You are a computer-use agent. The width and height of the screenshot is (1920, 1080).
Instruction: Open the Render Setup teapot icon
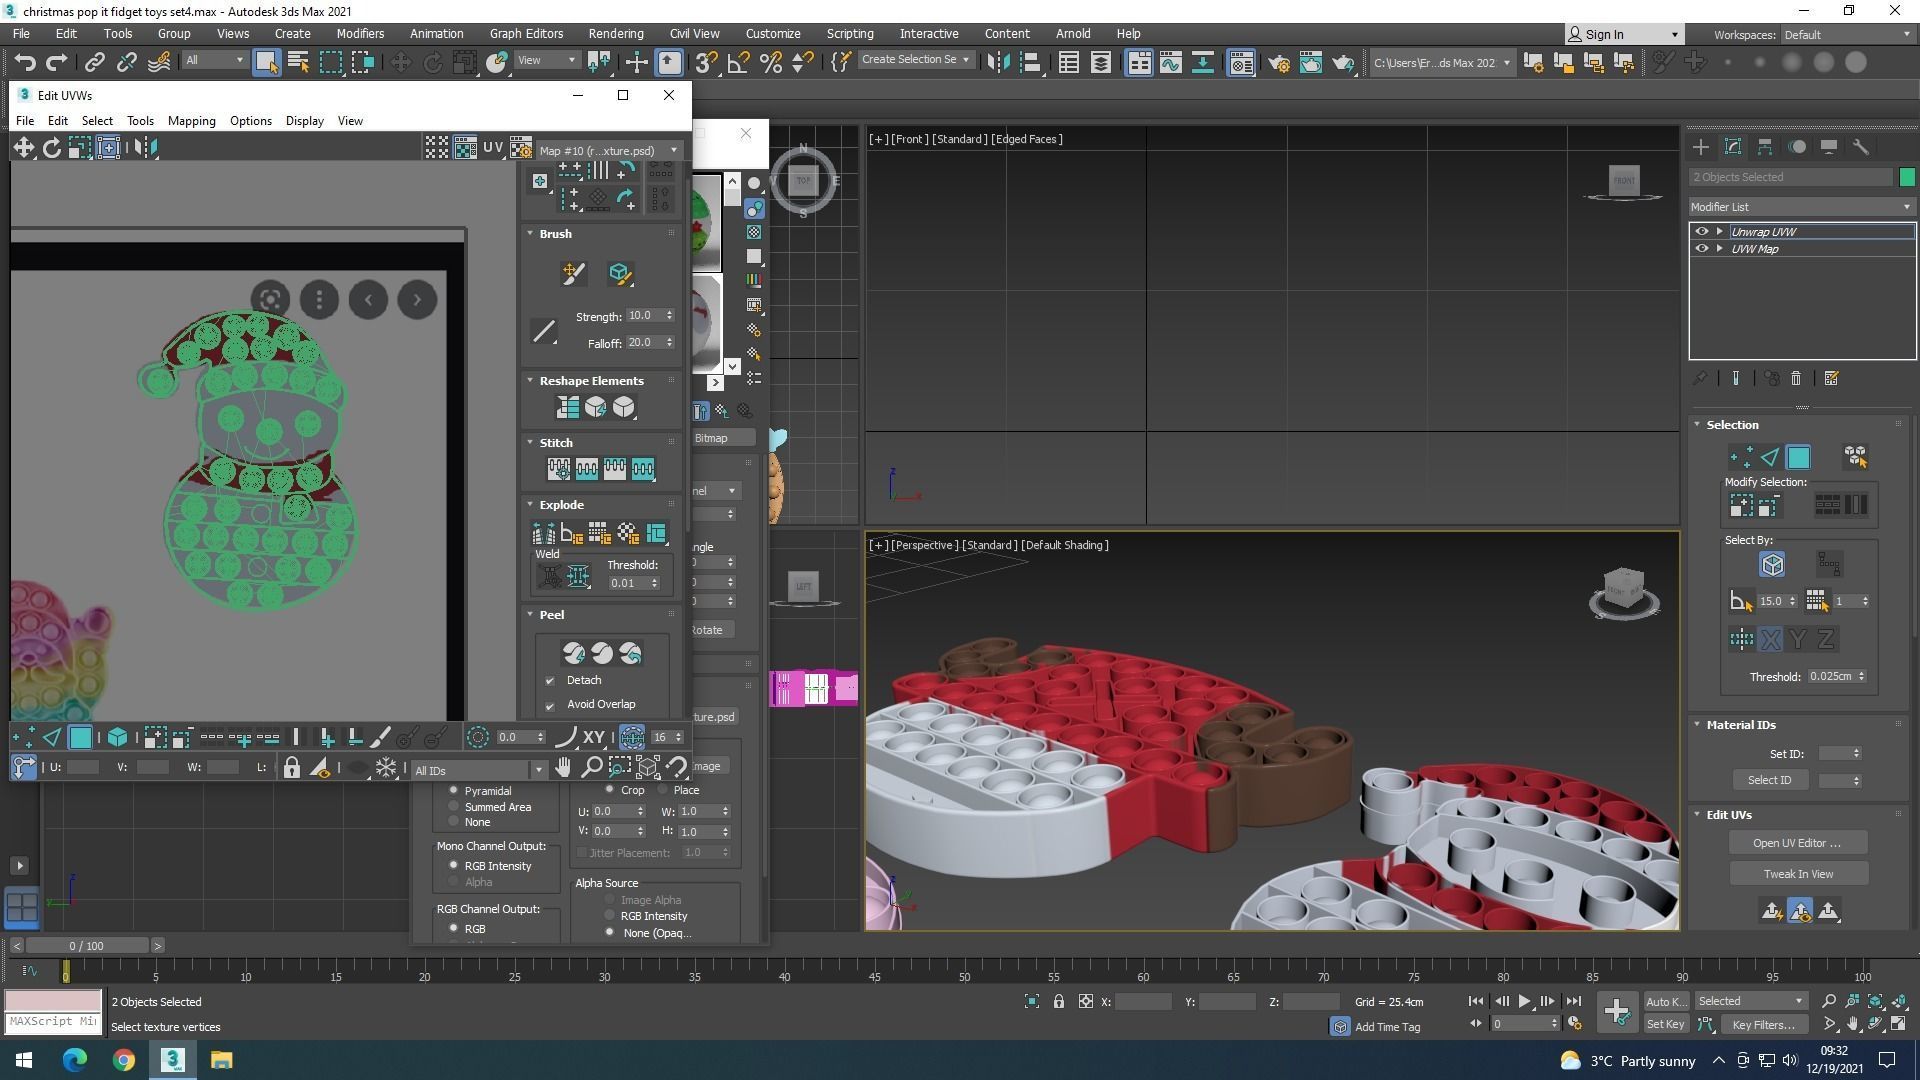tap(1278, 62)
